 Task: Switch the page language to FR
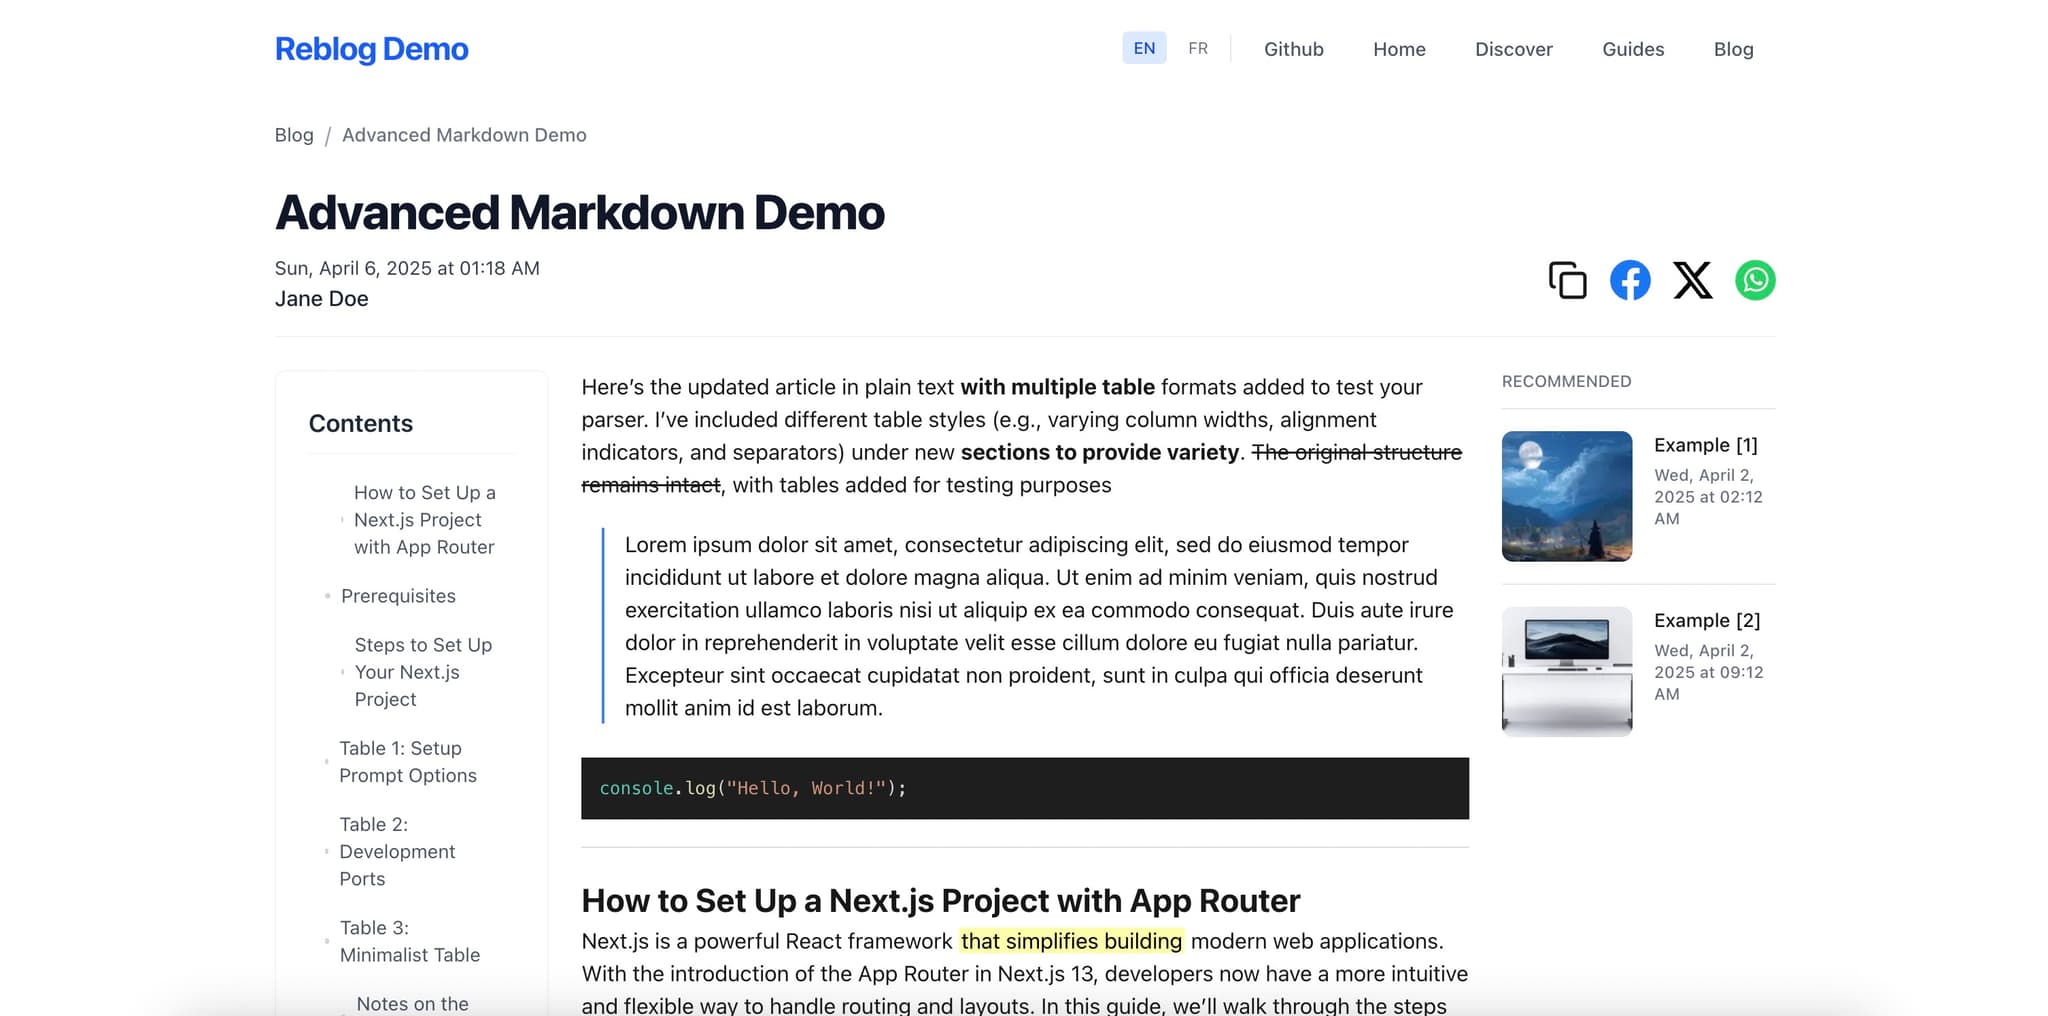[x=1197, y=48]
